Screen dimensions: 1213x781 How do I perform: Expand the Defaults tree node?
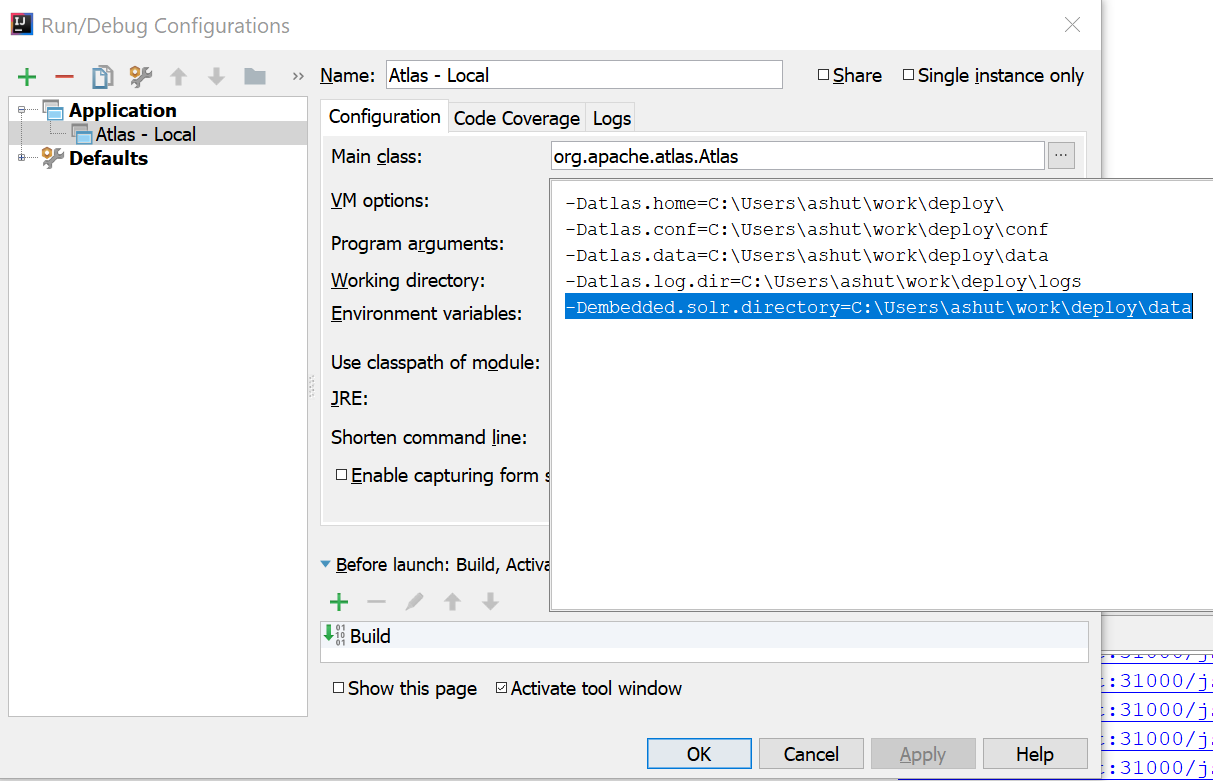click(x=21, y=158)
